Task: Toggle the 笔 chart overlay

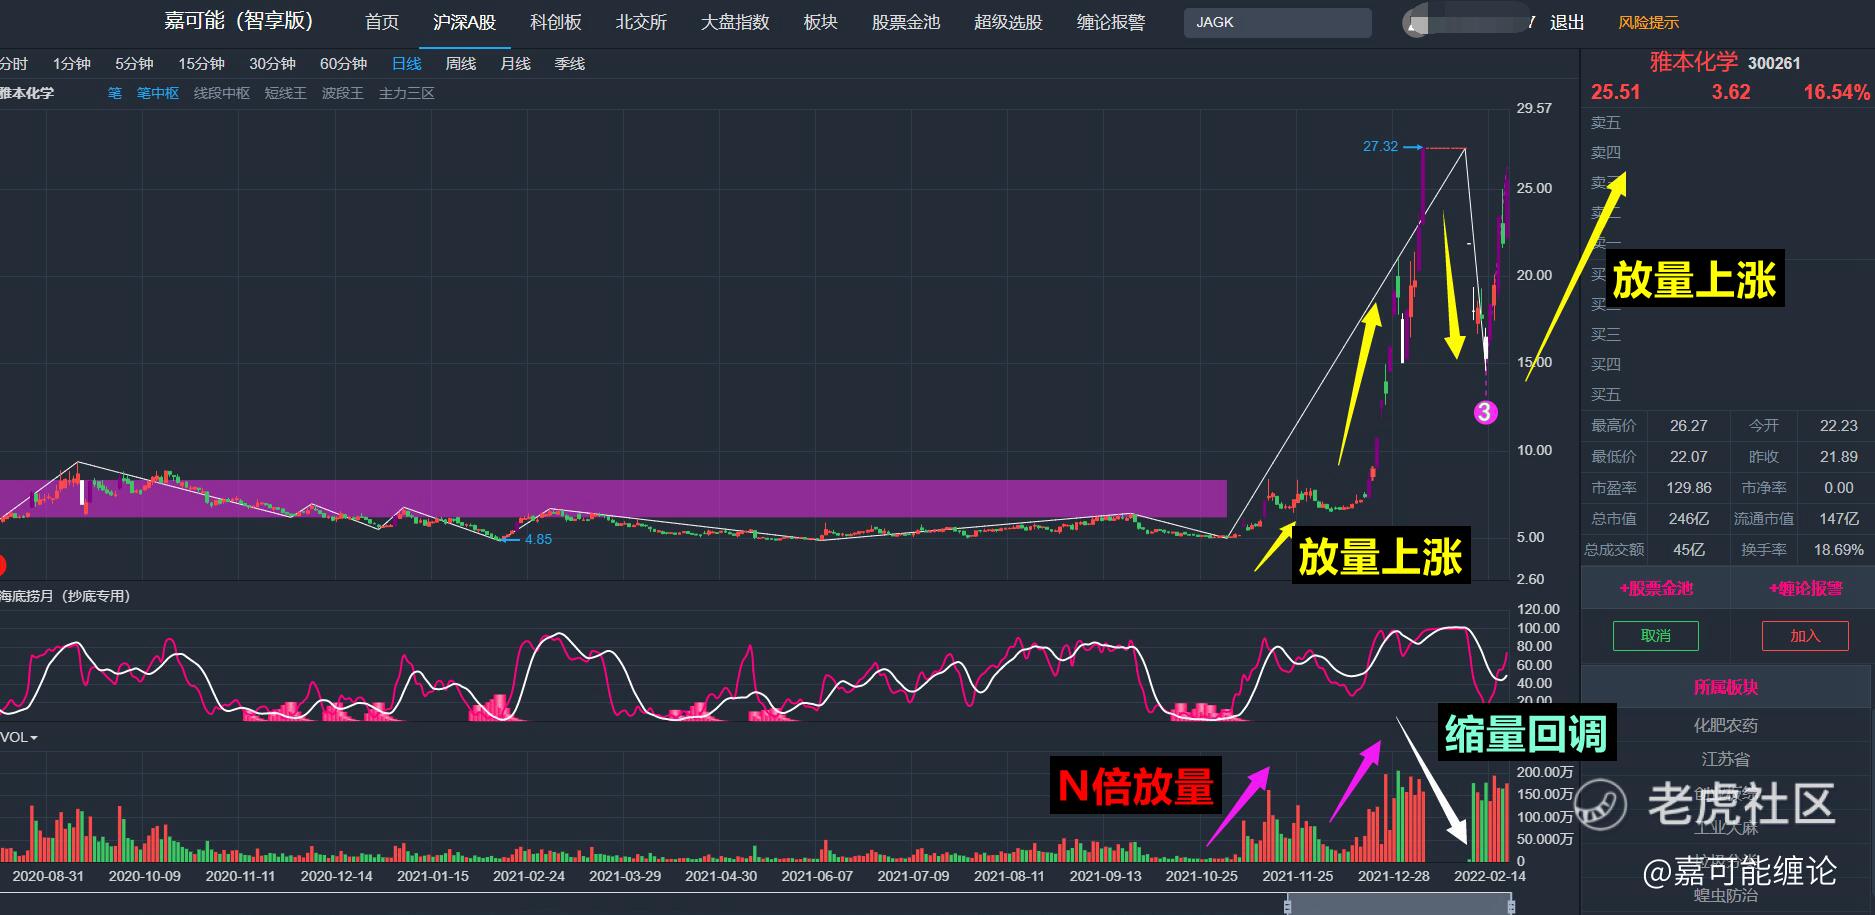Action: click(x=115, y=93)
